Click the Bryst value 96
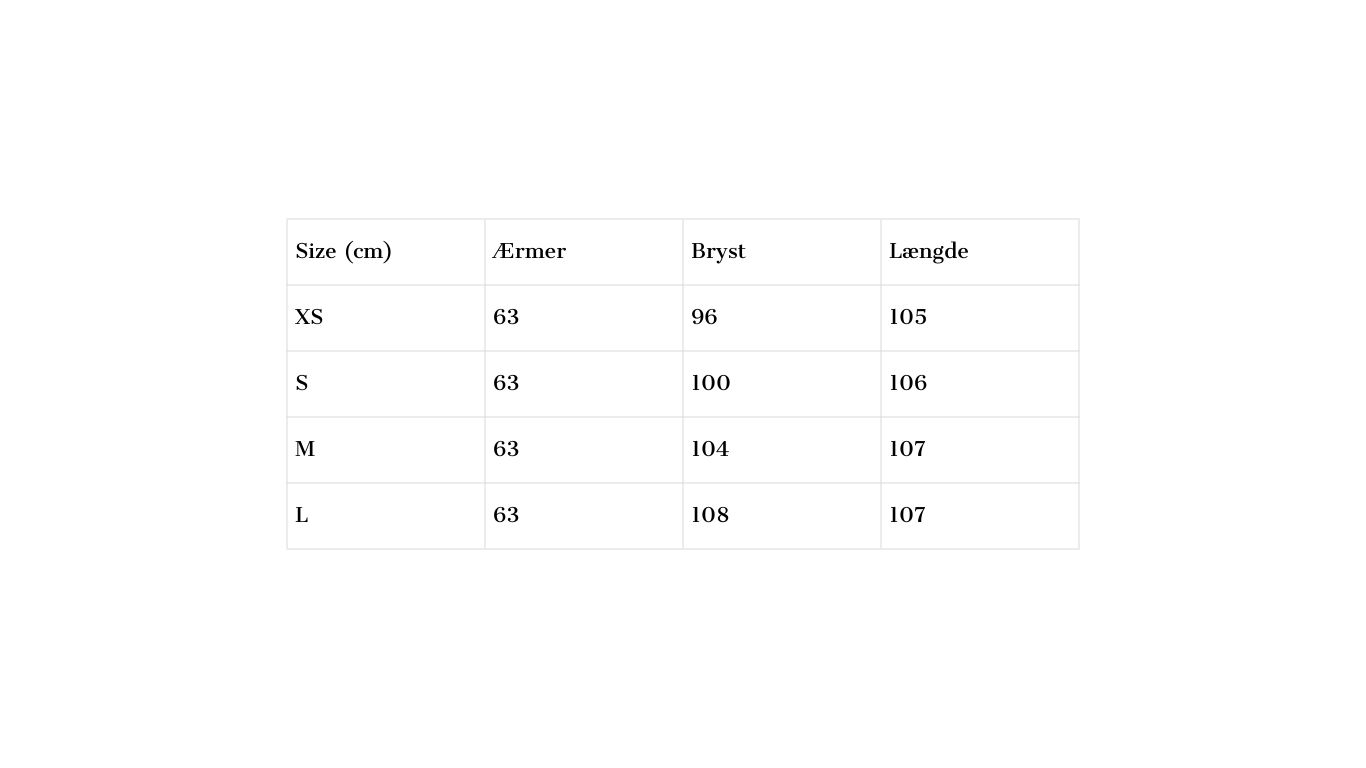Viewport: 1366px width, 768px height. pos(704,318)
